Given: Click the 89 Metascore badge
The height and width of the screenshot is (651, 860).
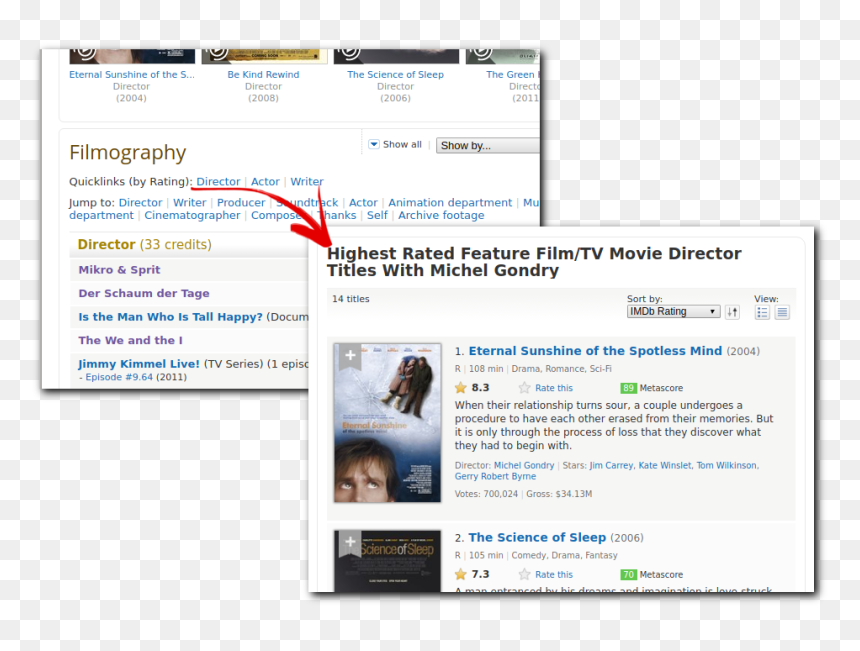Looking at the screenshot, I should [628, 388].
